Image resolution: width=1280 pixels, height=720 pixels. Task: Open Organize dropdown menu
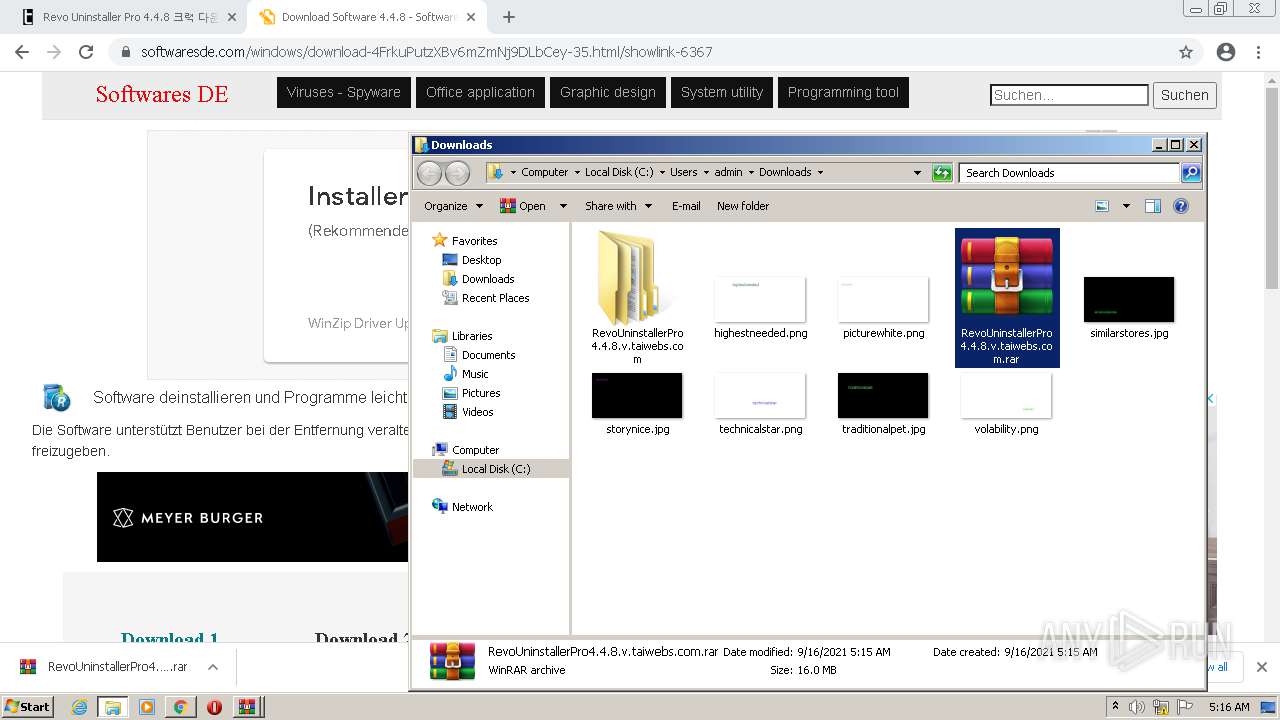(453, 206)
